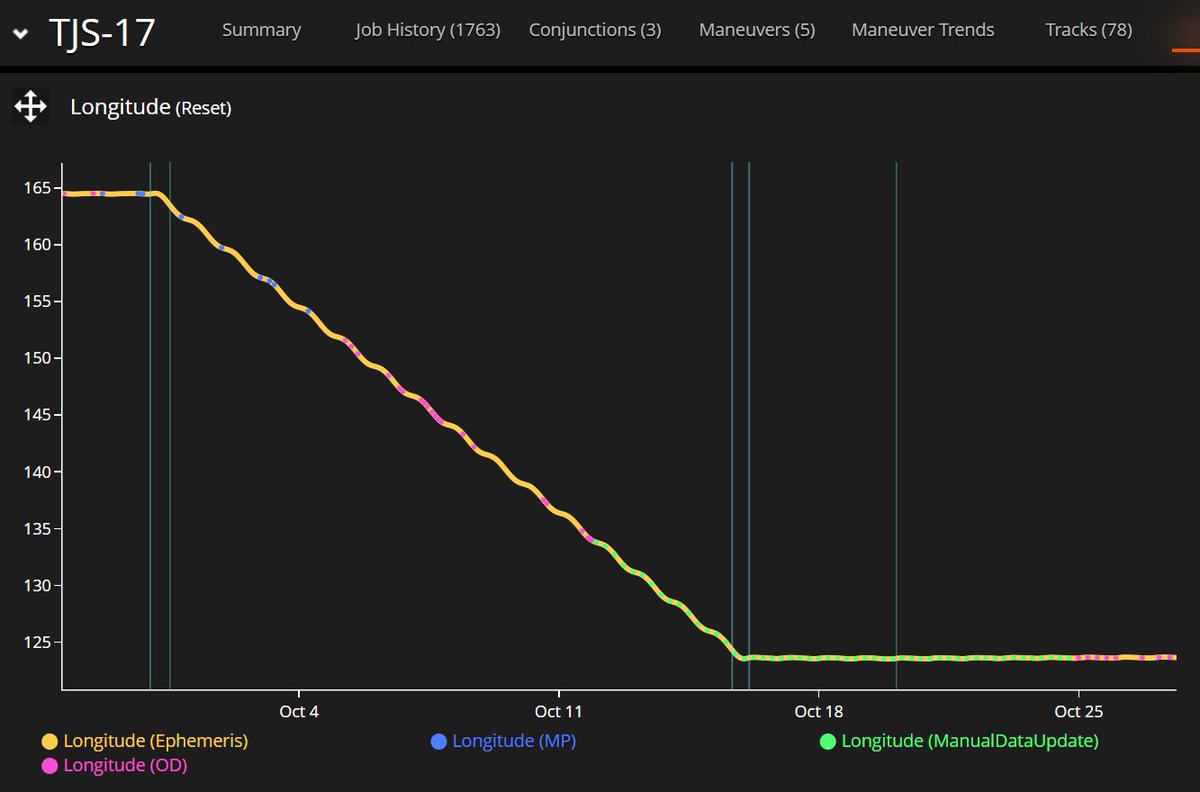Click the vertical maneuver marker after Oct 18
This screenshot has width=1200, height=792.
[896, 425]
